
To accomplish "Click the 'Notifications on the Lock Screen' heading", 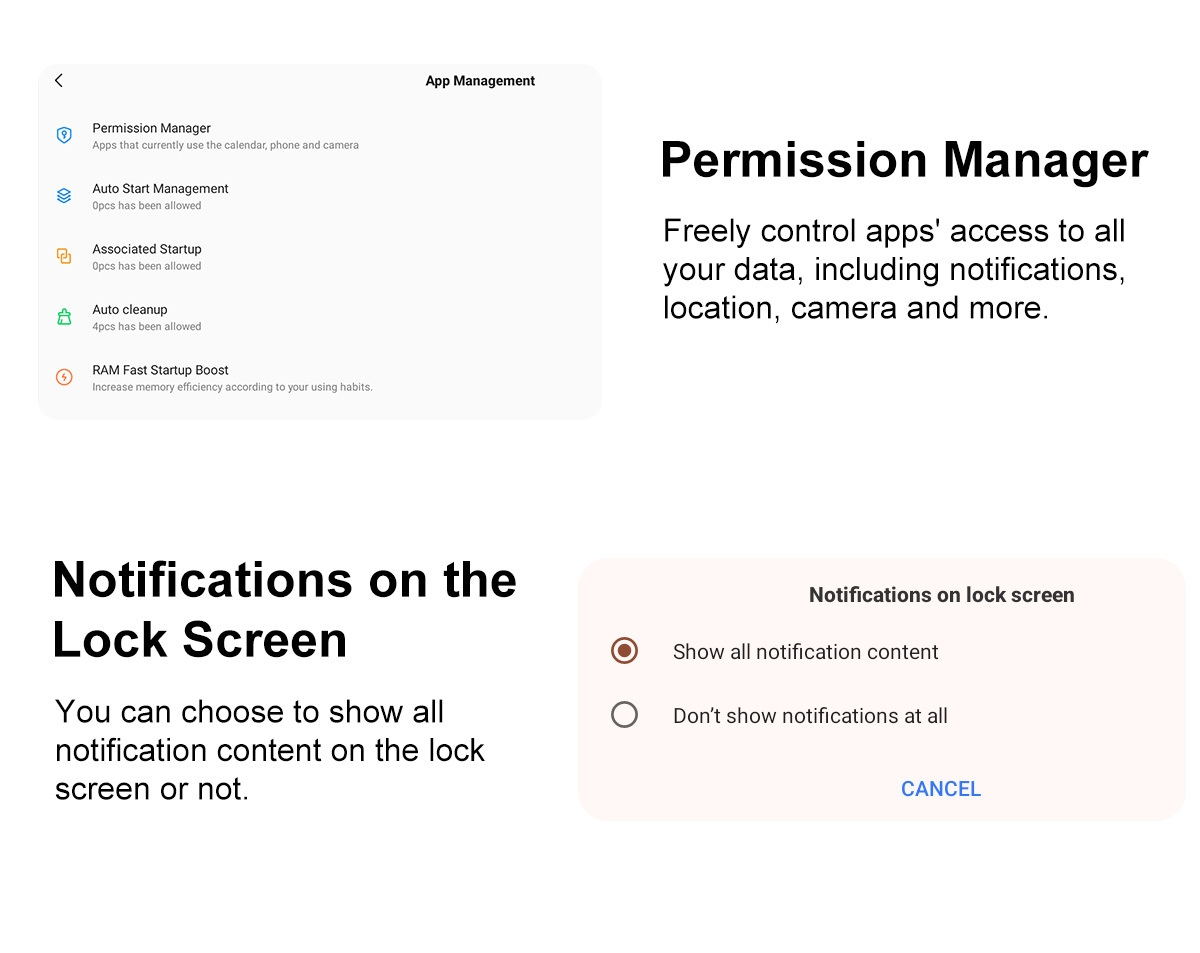I will [x=284, y=609].
